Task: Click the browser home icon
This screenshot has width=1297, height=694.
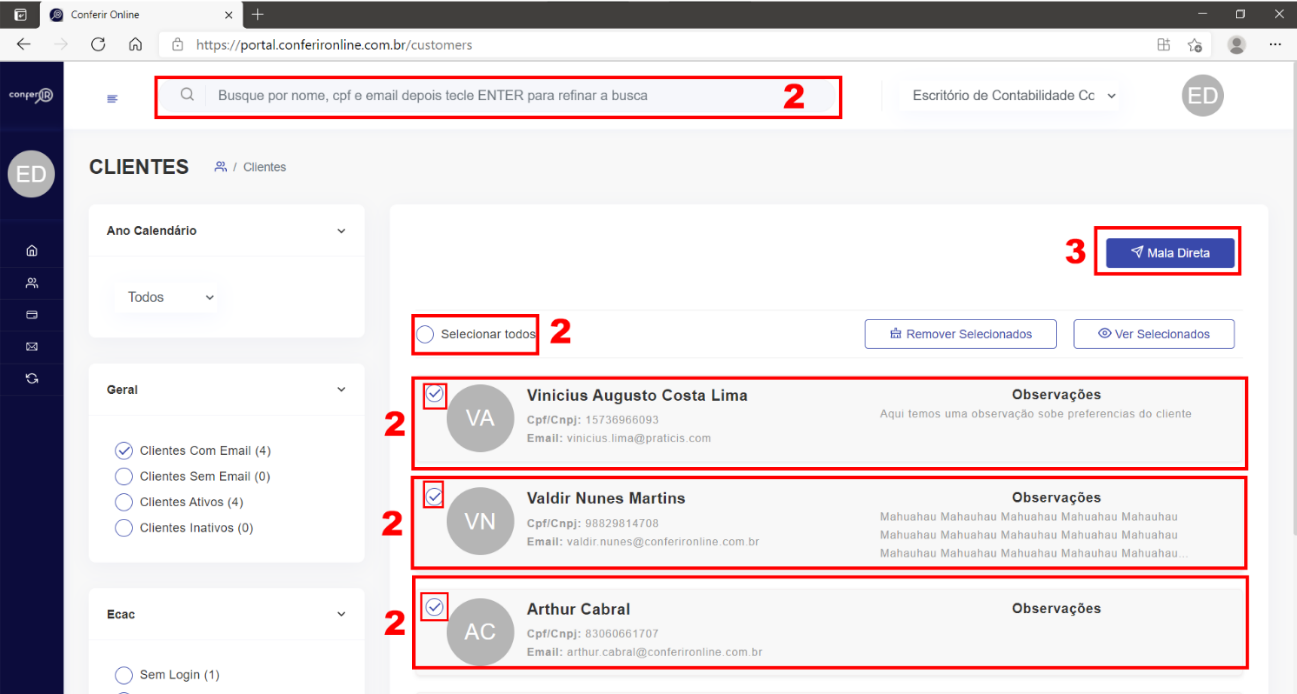Action: [x=135, y=44]
